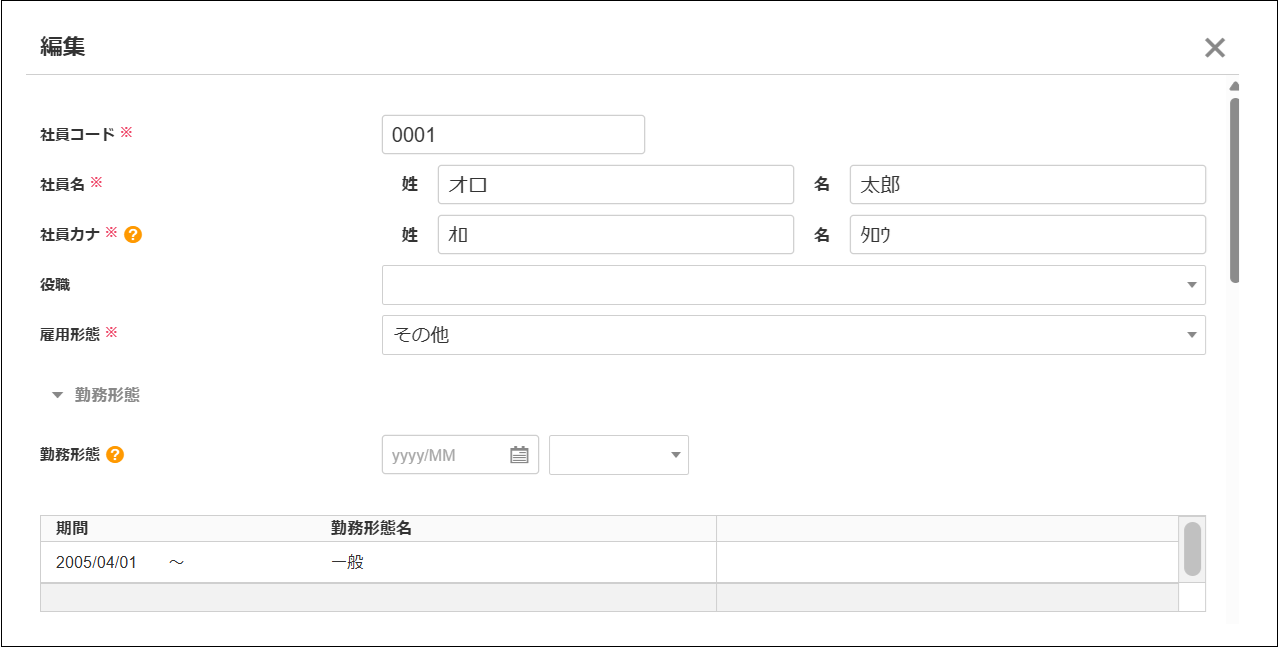1283x651 pixels.
Task: Click the 社員コード field containing 0001
Action: (512, 134)
